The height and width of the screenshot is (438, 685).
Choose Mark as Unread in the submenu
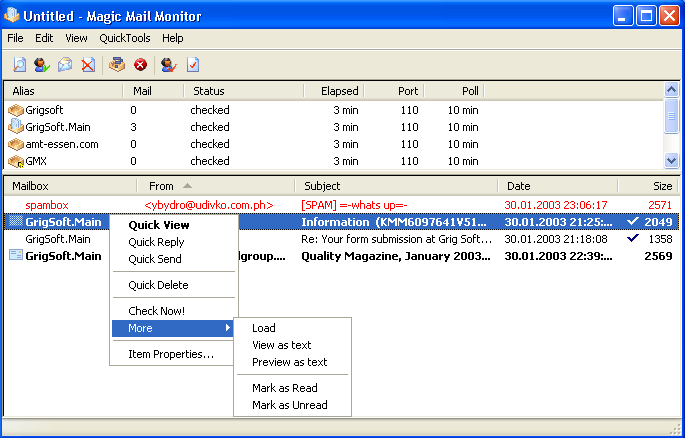[x=293, y=405]
